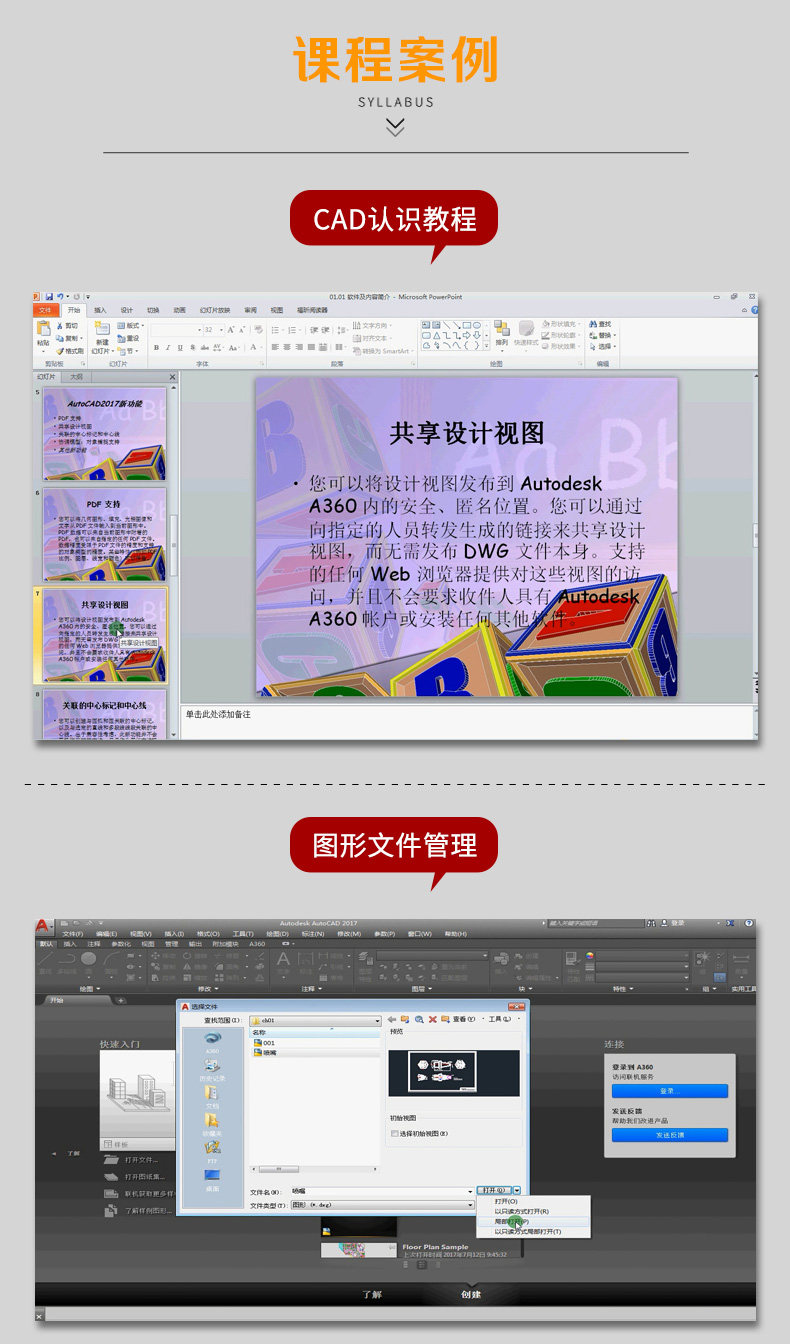Click the back arrow icon in file dialog
790x1344 pixels.
coord(392,1019)
